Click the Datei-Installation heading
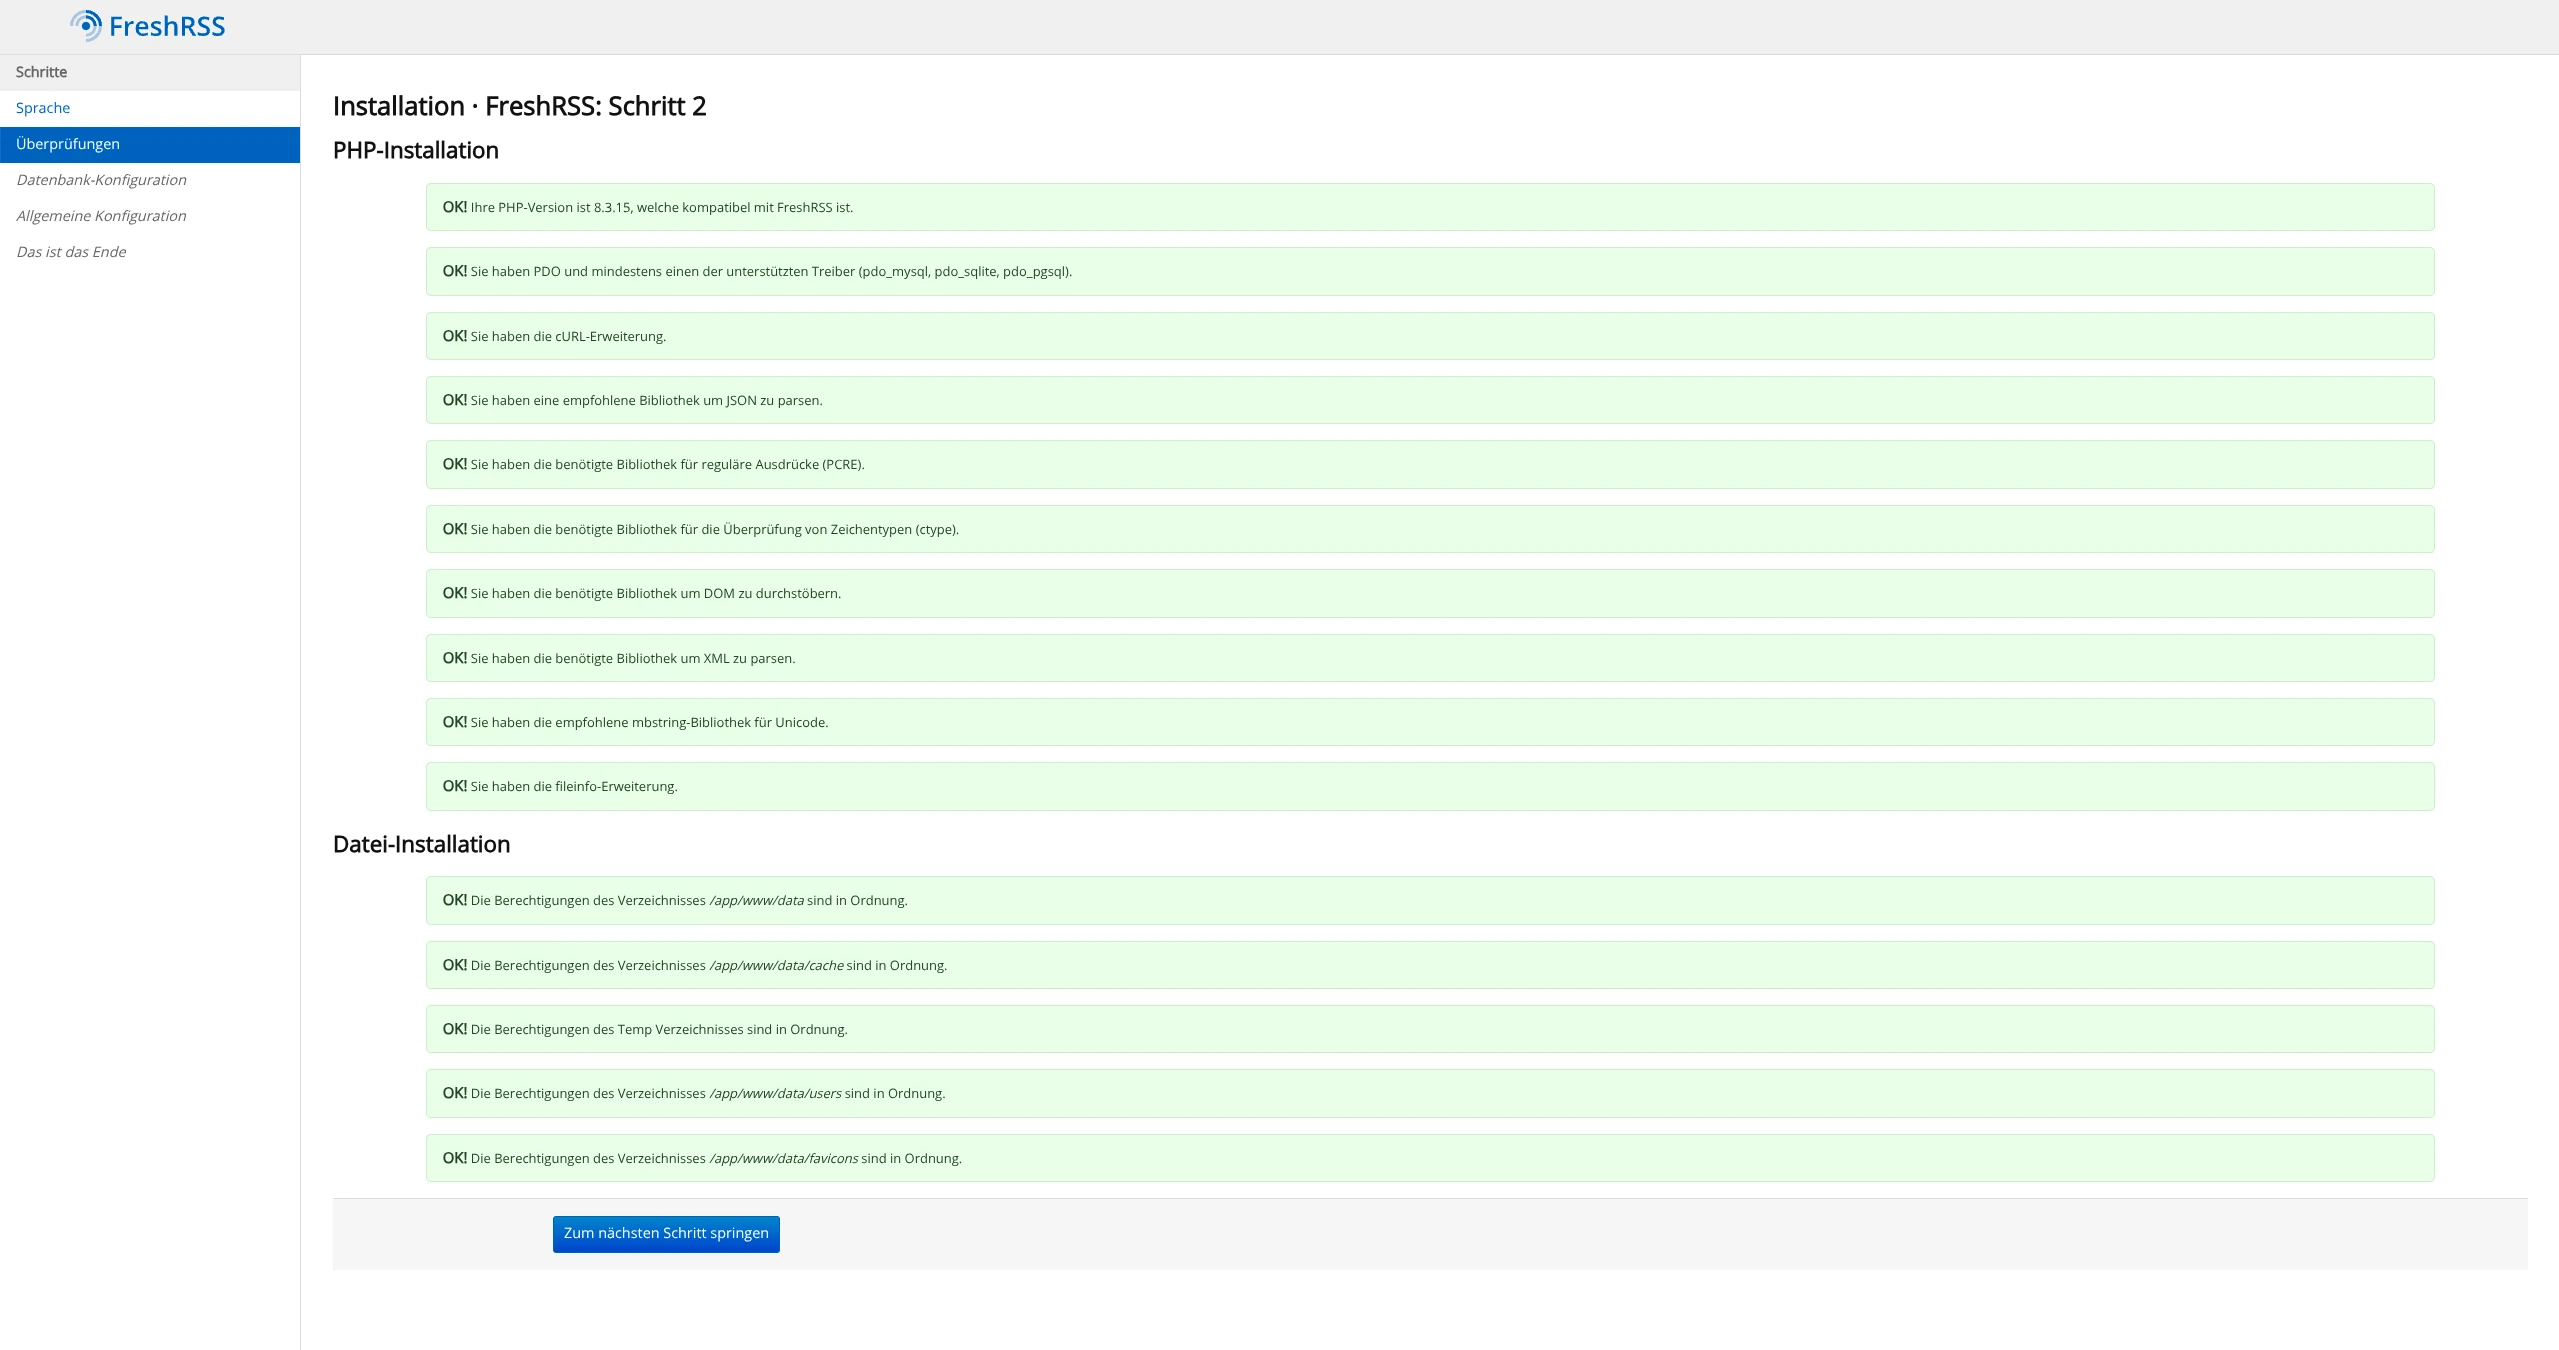Image resolution: width=2559 pixels, height=1350 pixels. [421, 844]
